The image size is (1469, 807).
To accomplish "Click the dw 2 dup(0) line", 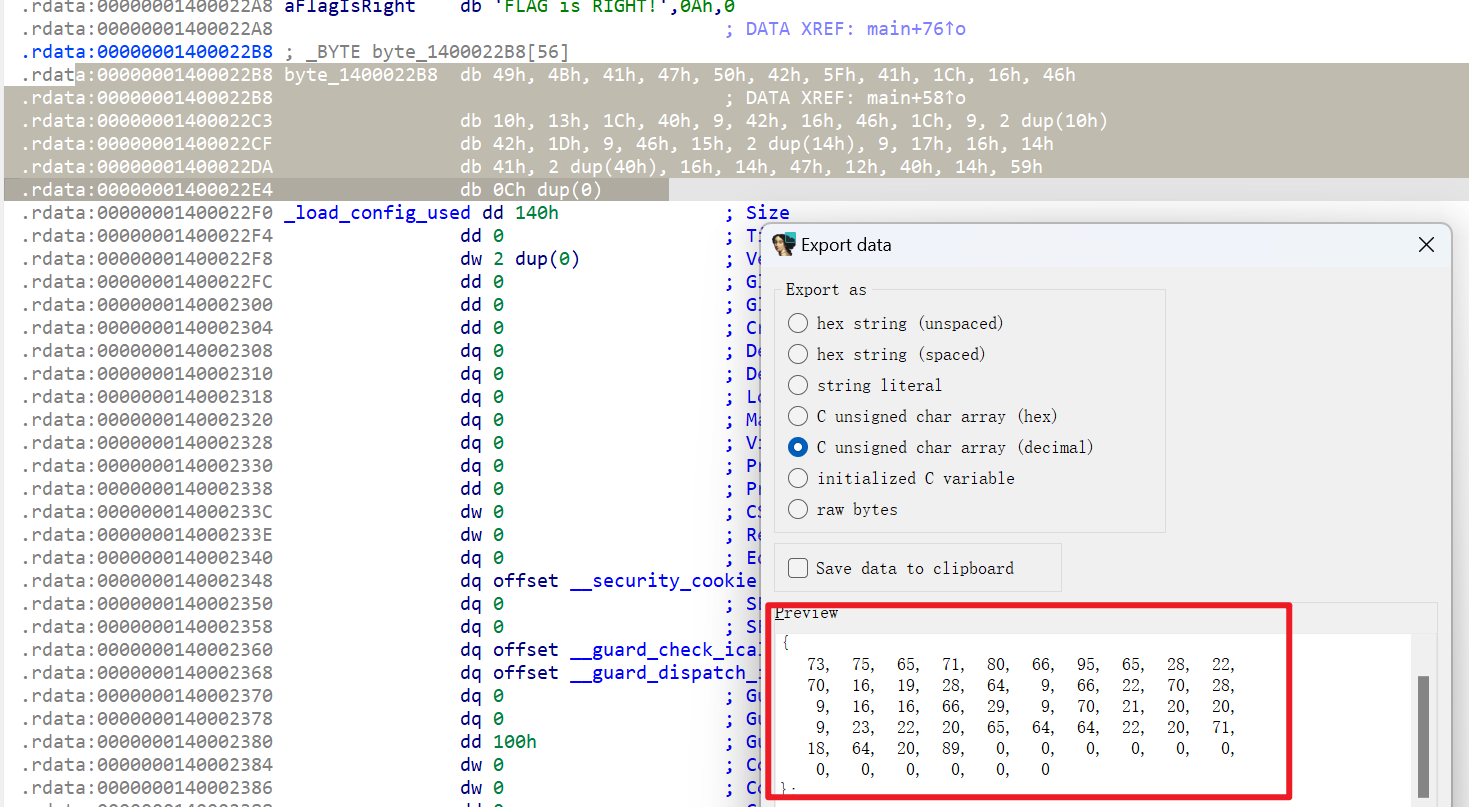I will coord(520,259).
